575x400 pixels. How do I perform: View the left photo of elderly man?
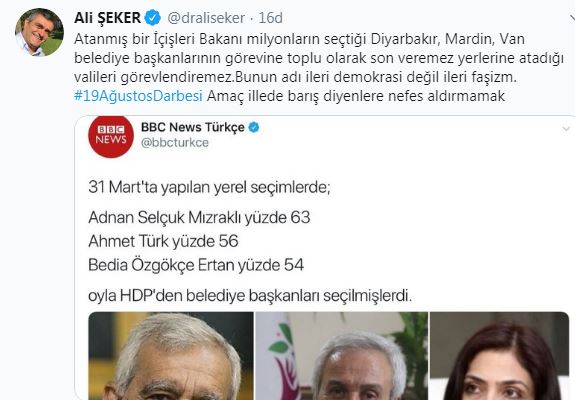(x=171, y=356)
